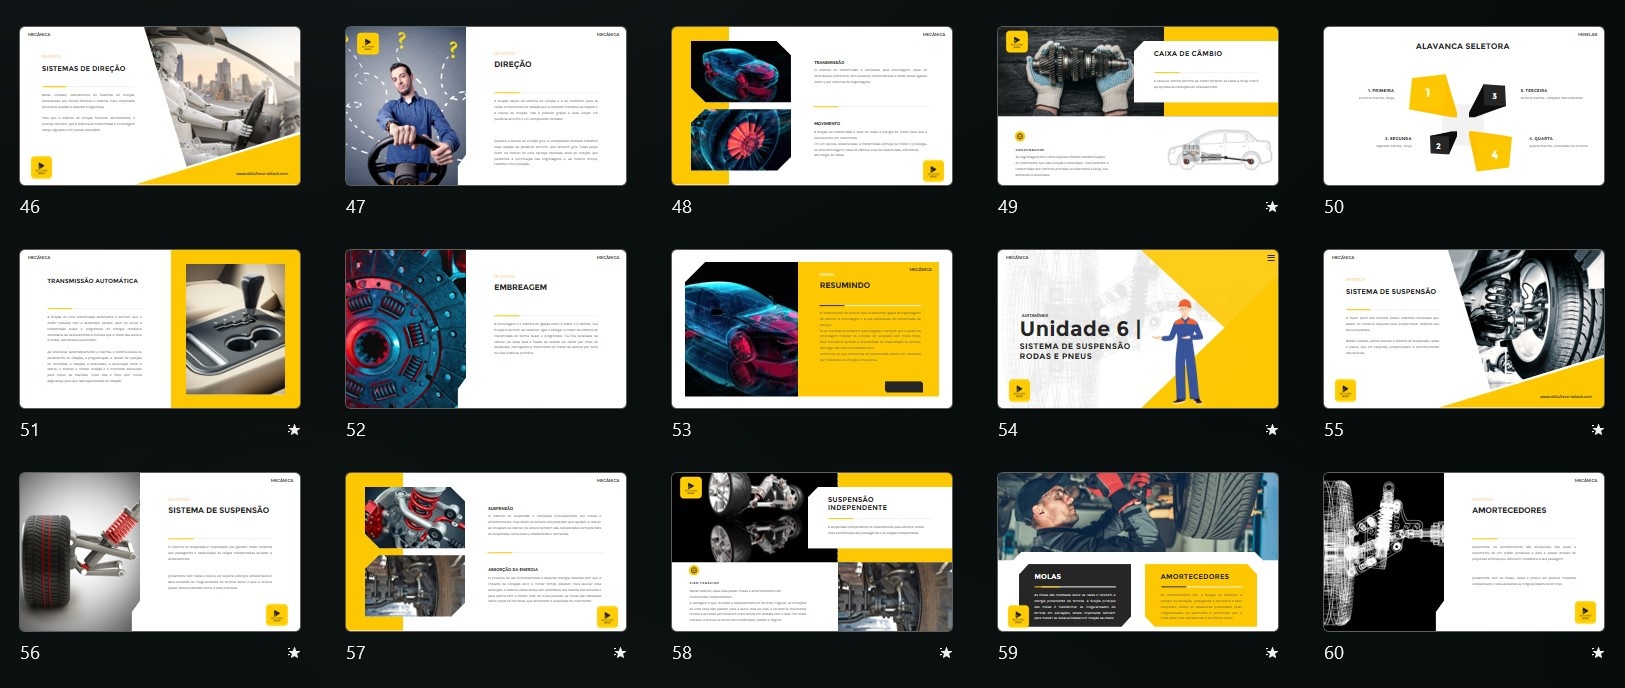
Task: Pick the Alavanca Seletora slide
Action: (x=1464, y=106)
